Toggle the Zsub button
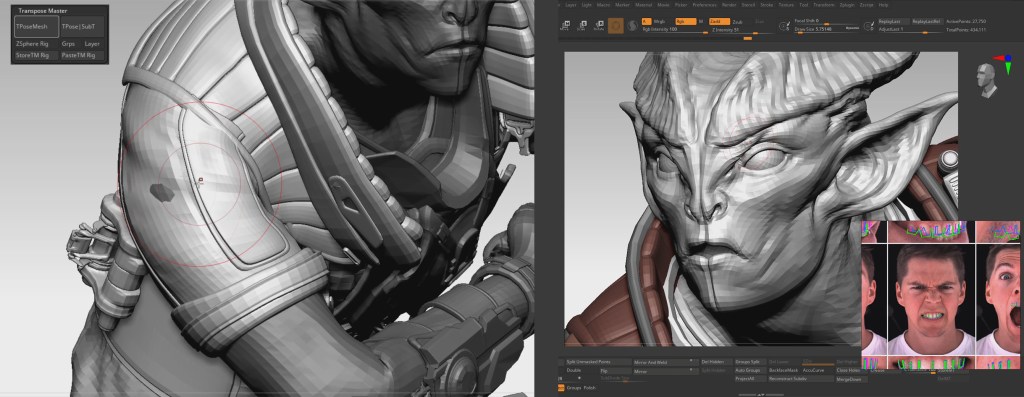 737,22
